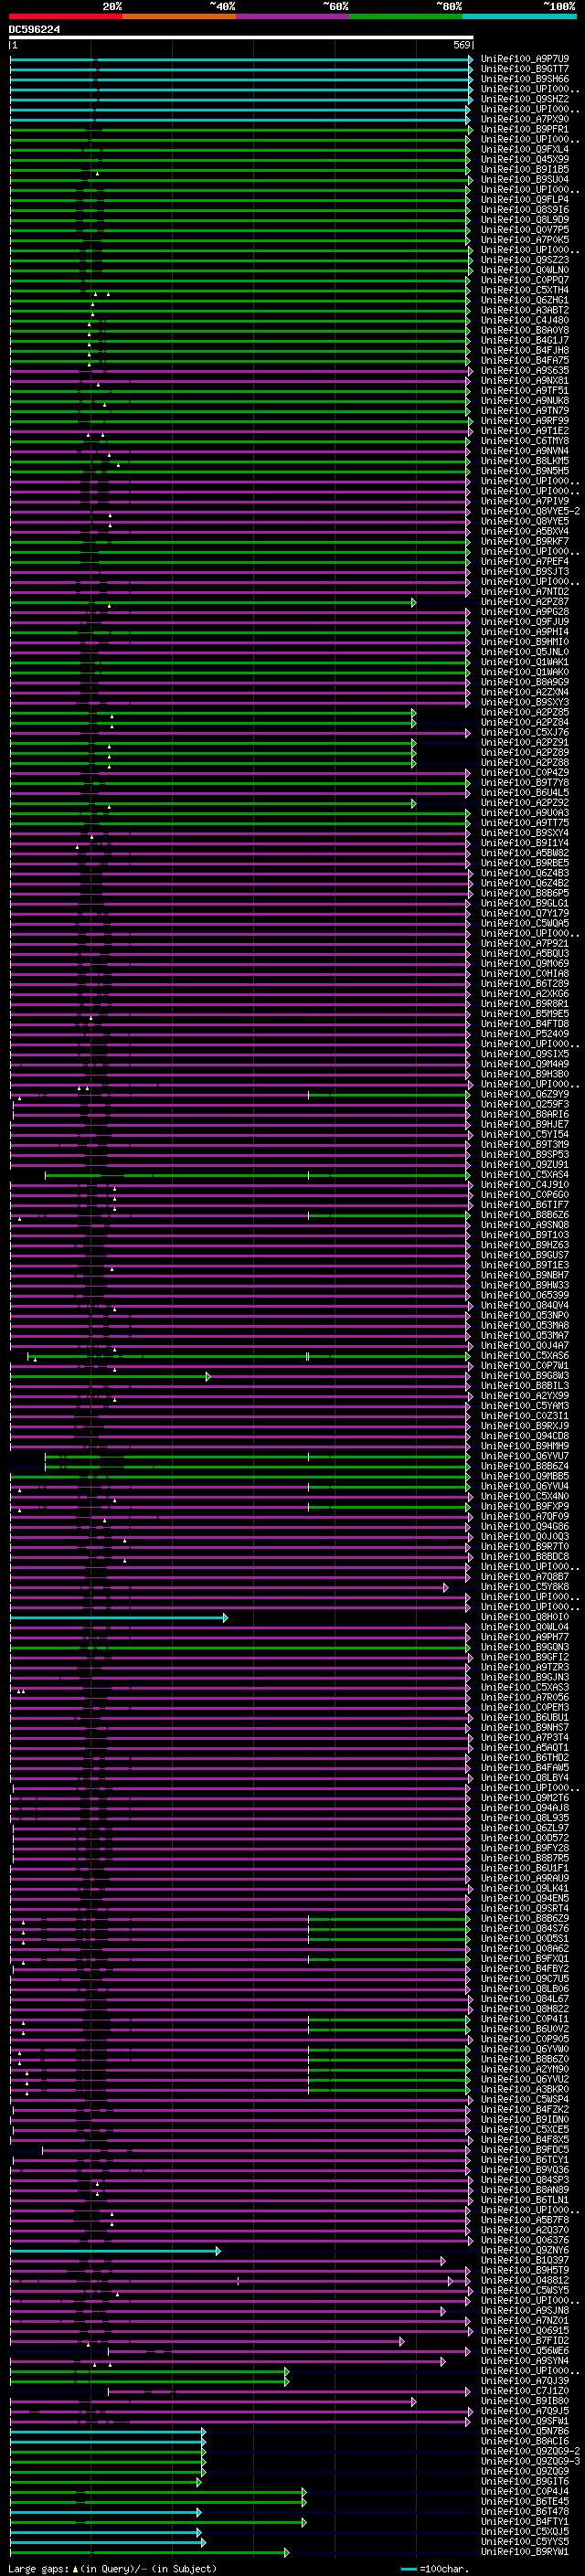This screenshot has width=585, height=2576.
Task: Click the red segment of the identity legend
Action: [x=65, y=16]
